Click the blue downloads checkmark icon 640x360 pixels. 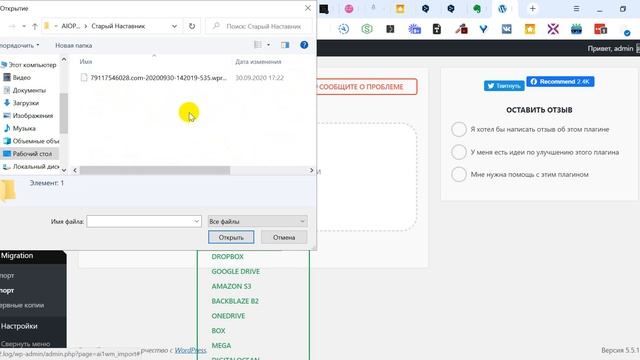[627, 33]
